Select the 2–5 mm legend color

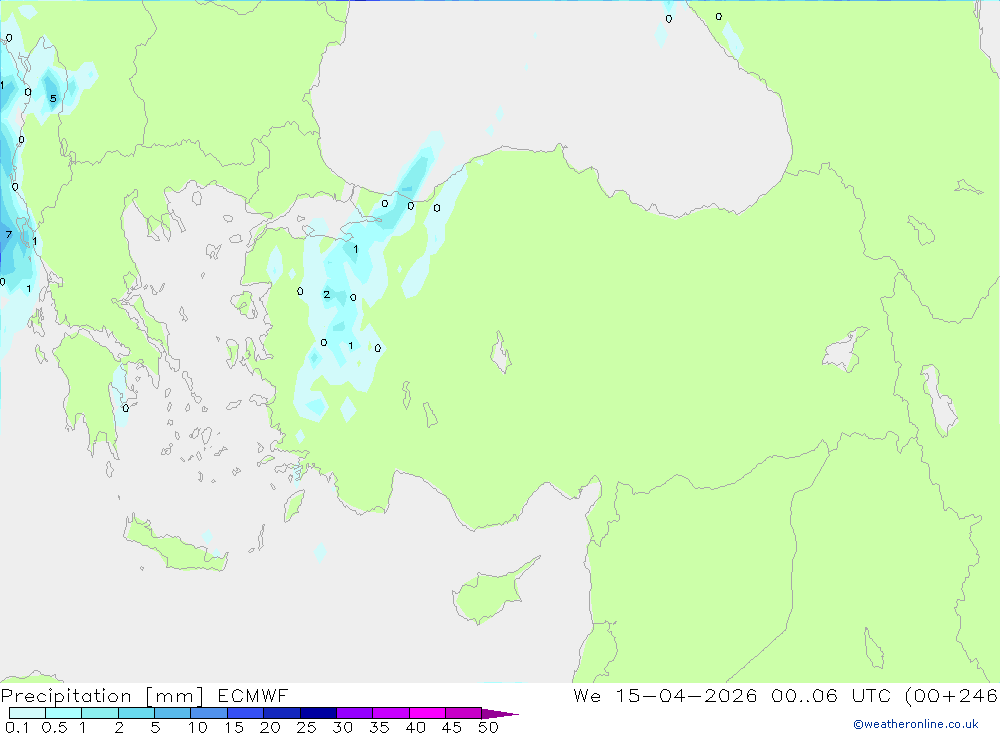point(136,713)
